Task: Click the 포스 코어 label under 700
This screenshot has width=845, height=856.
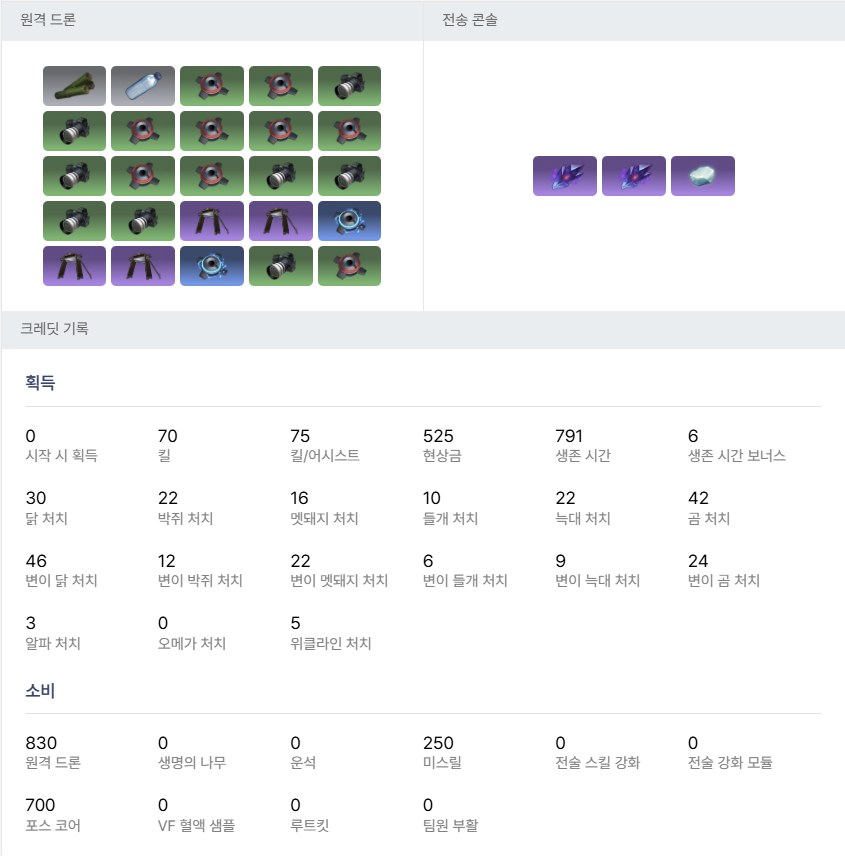Action: click(x=53, y=825)
